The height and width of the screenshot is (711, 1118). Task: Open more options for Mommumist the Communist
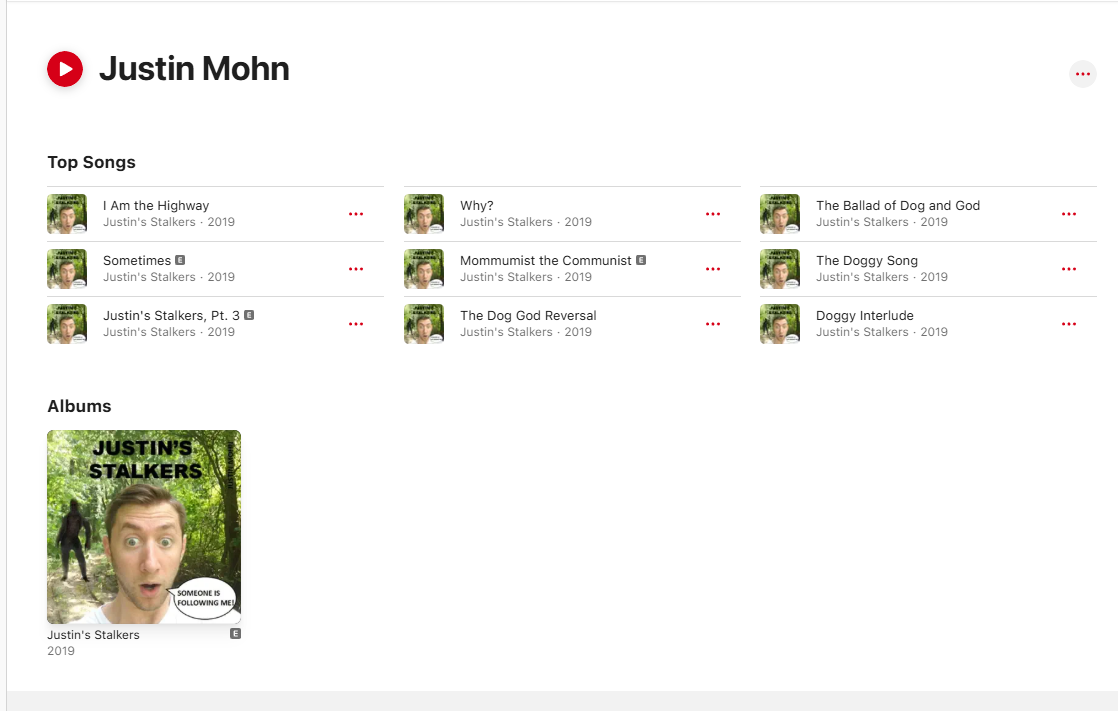713,269
